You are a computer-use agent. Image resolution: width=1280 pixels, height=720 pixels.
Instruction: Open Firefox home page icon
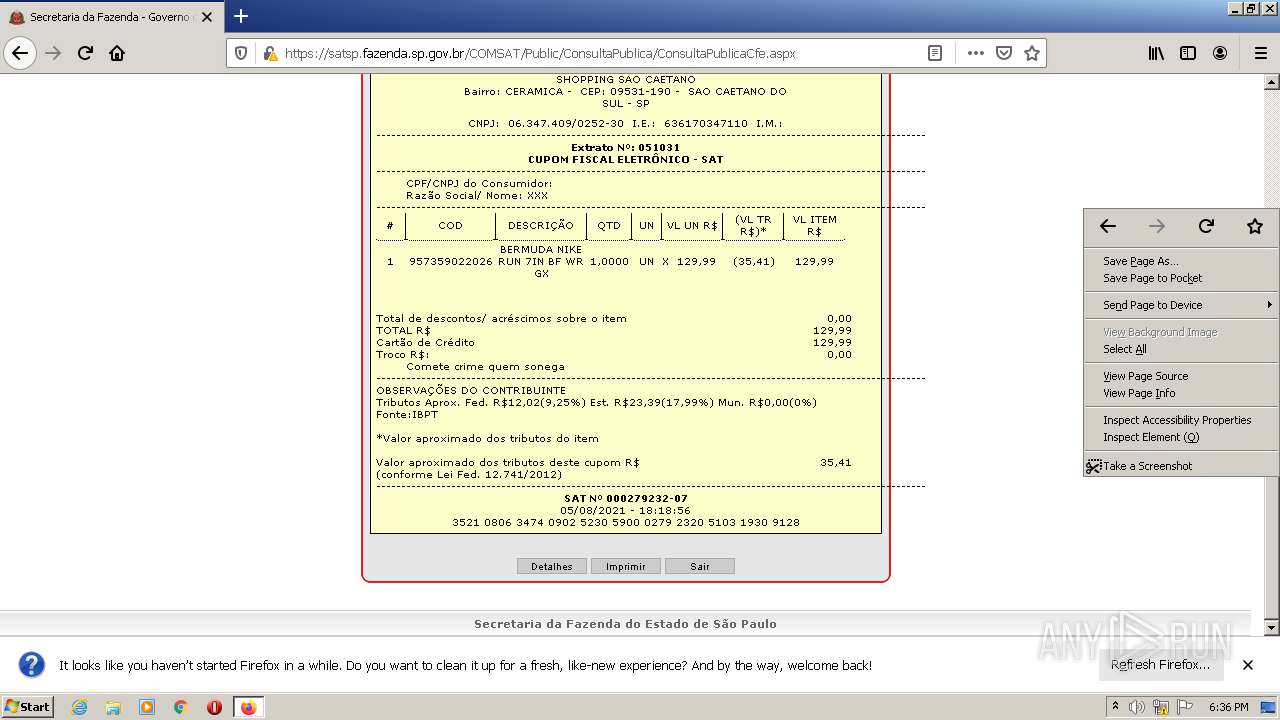tap(117, 53)
